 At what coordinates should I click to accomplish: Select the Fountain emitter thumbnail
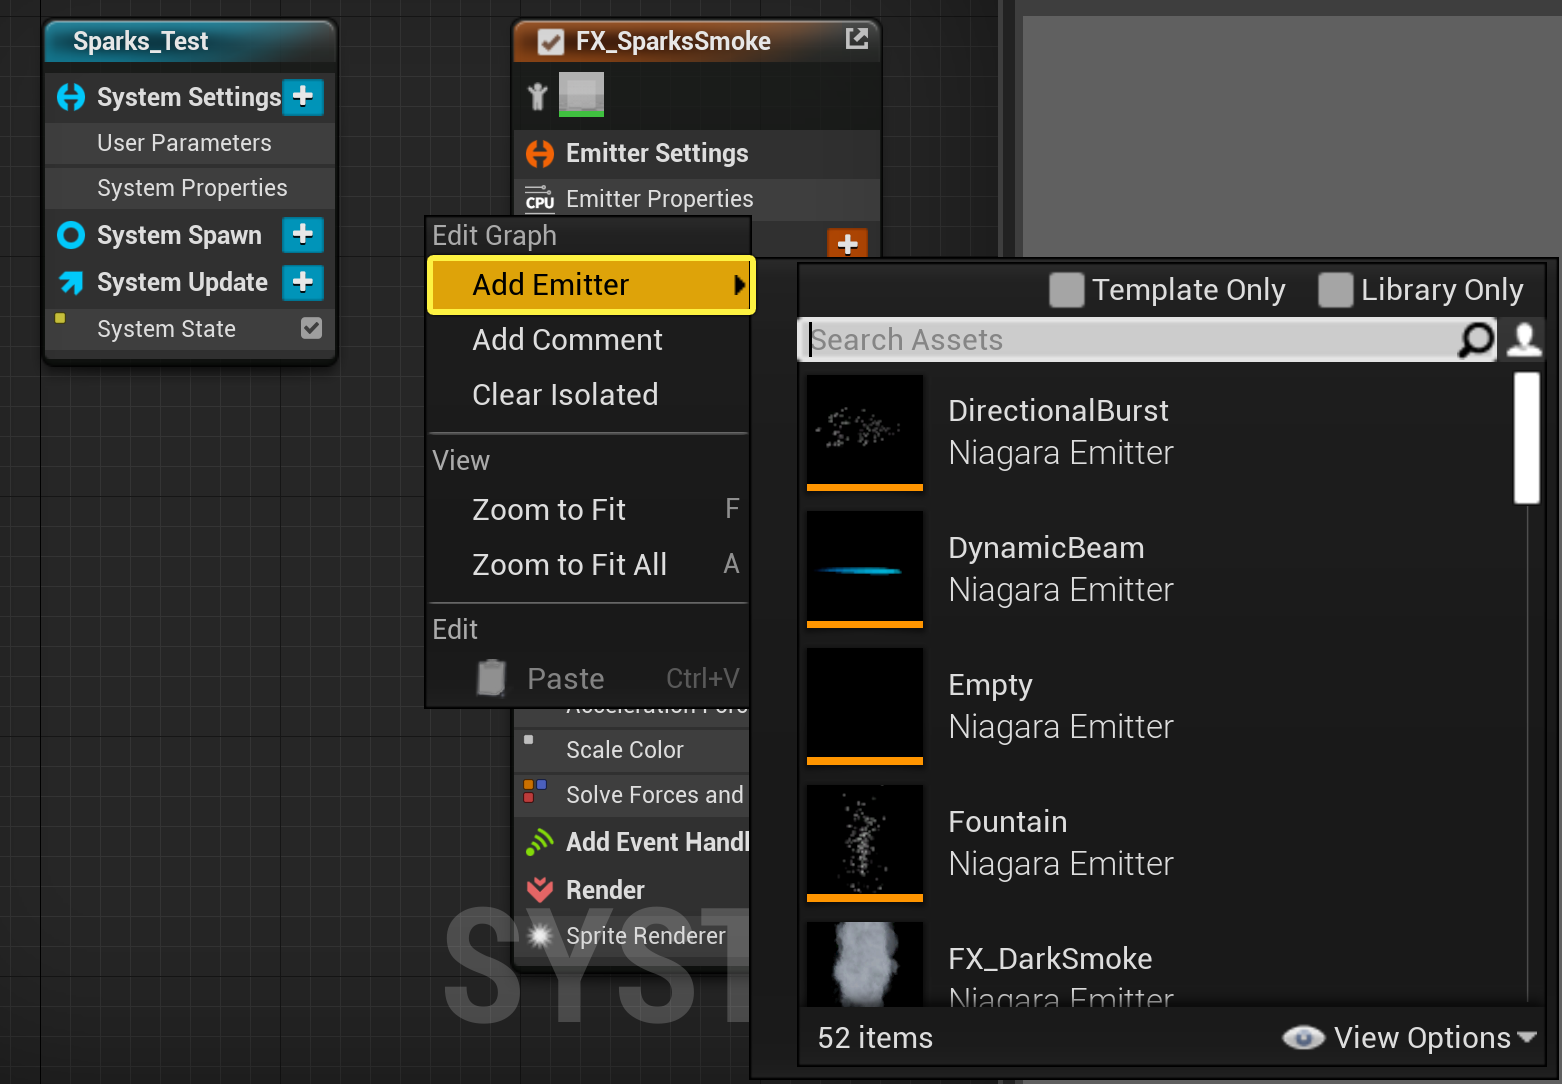point(865,844)
